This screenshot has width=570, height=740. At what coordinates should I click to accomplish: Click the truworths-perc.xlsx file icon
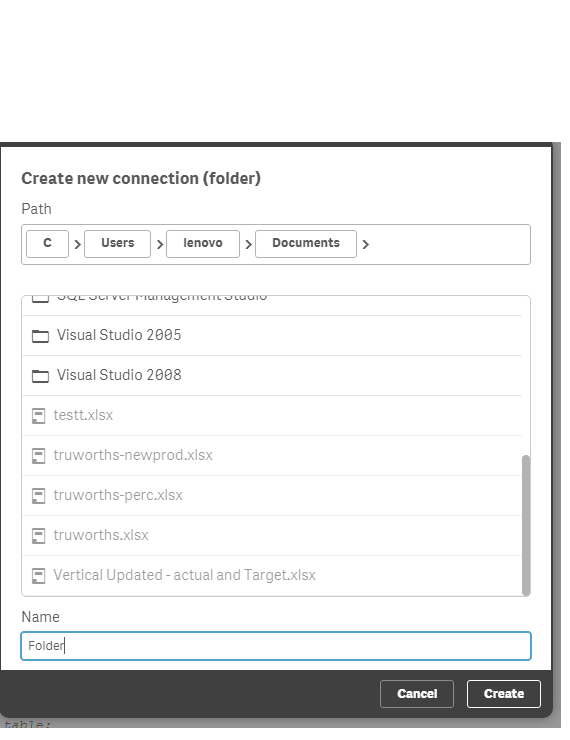click(x=38, y=496)
